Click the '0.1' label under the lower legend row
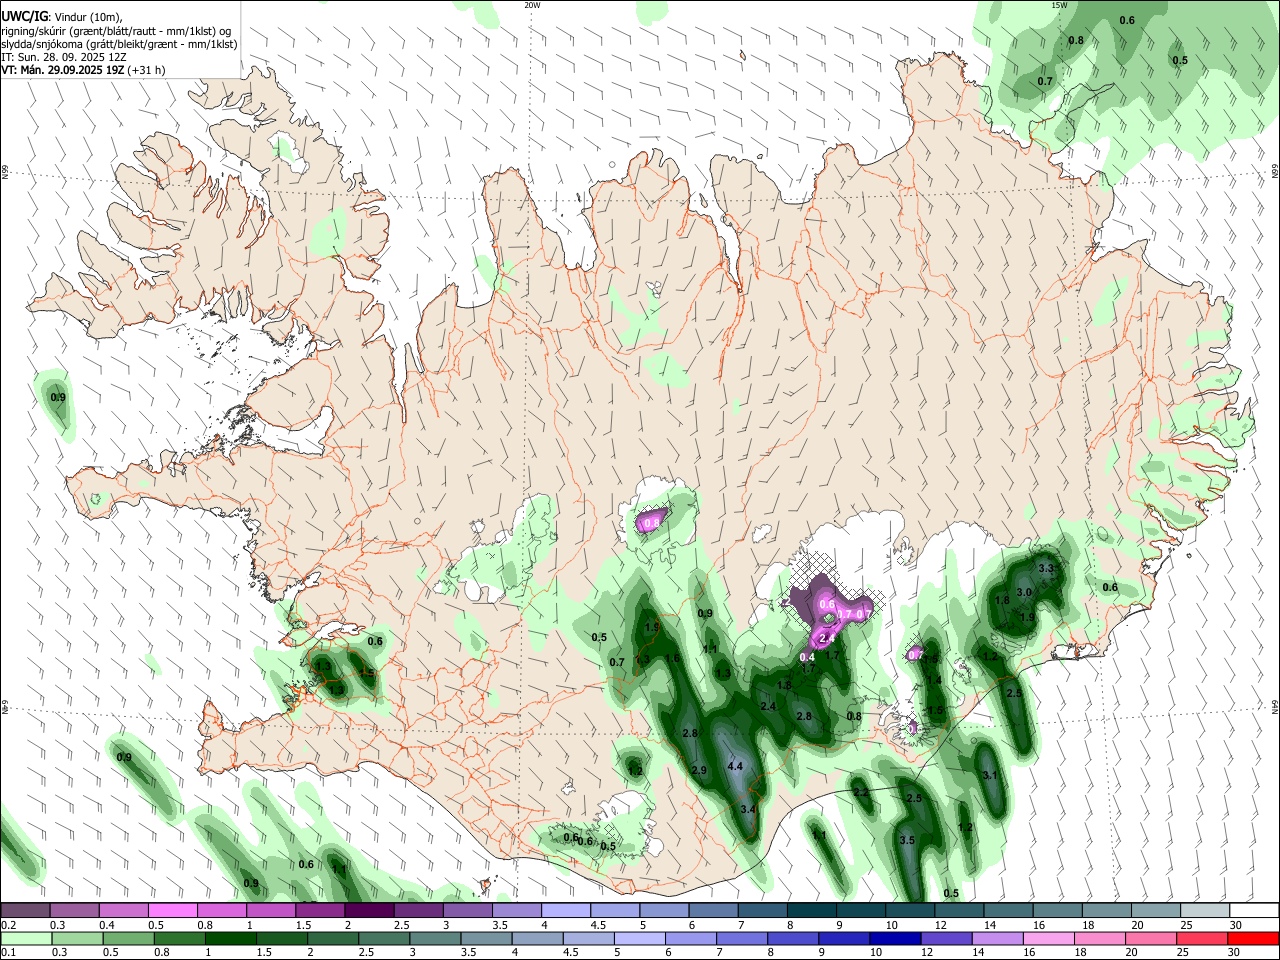The image size is (1280, 960). (x=8, y=953)
